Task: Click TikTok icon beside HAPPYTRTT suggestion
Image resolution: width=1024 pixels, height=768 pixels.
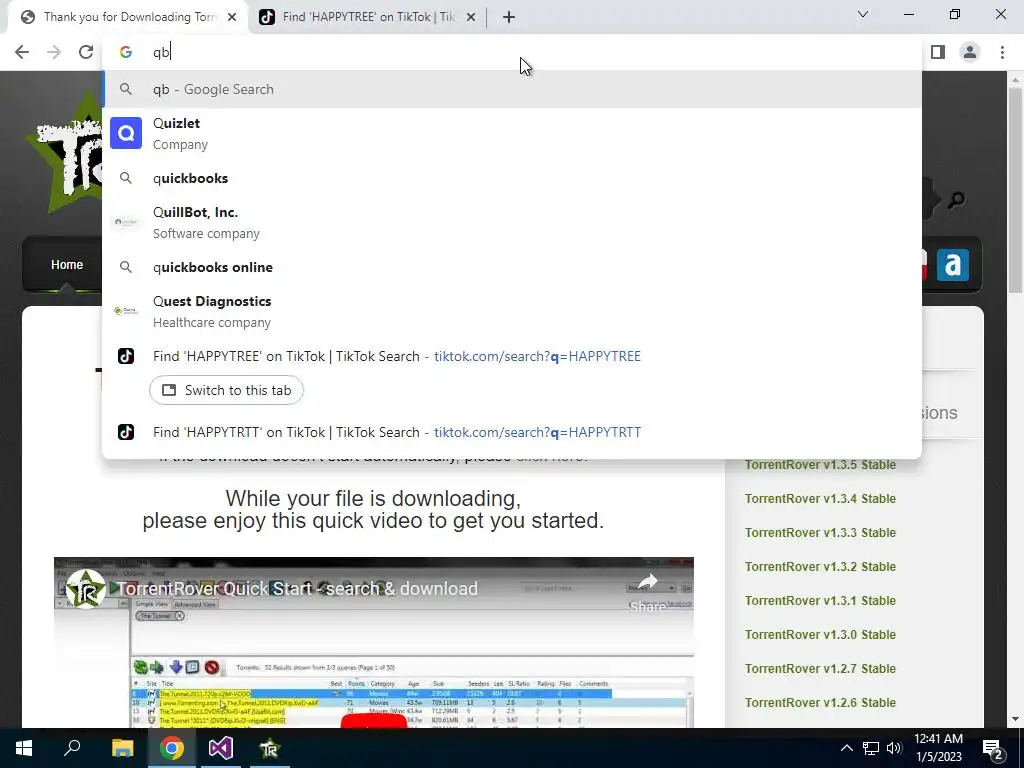Action: 126,432
